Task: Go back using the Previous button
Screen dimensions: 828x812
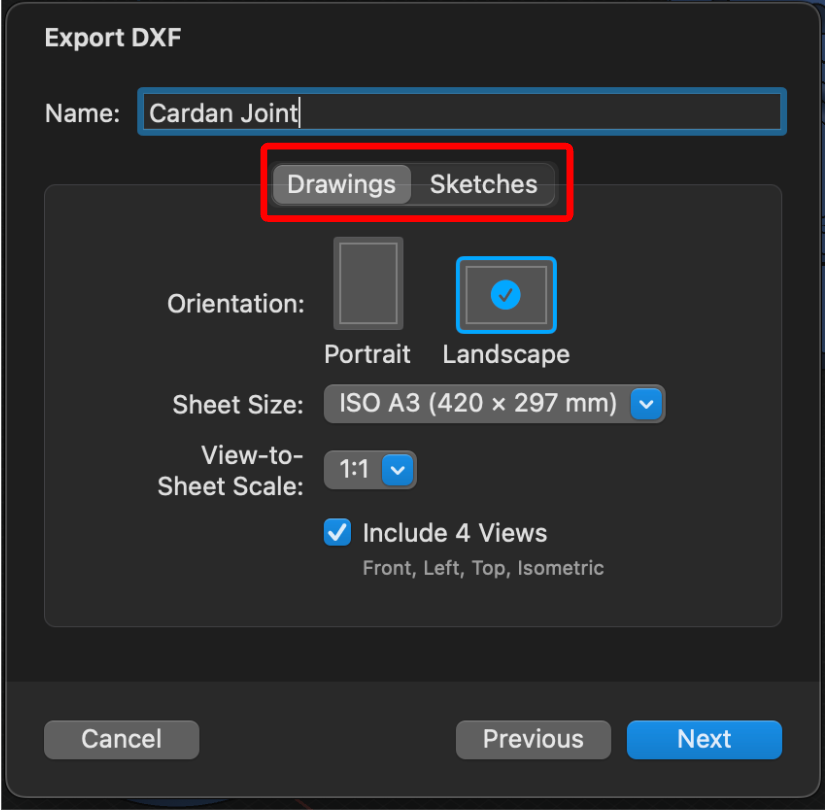Action: (x=533, y=739)
